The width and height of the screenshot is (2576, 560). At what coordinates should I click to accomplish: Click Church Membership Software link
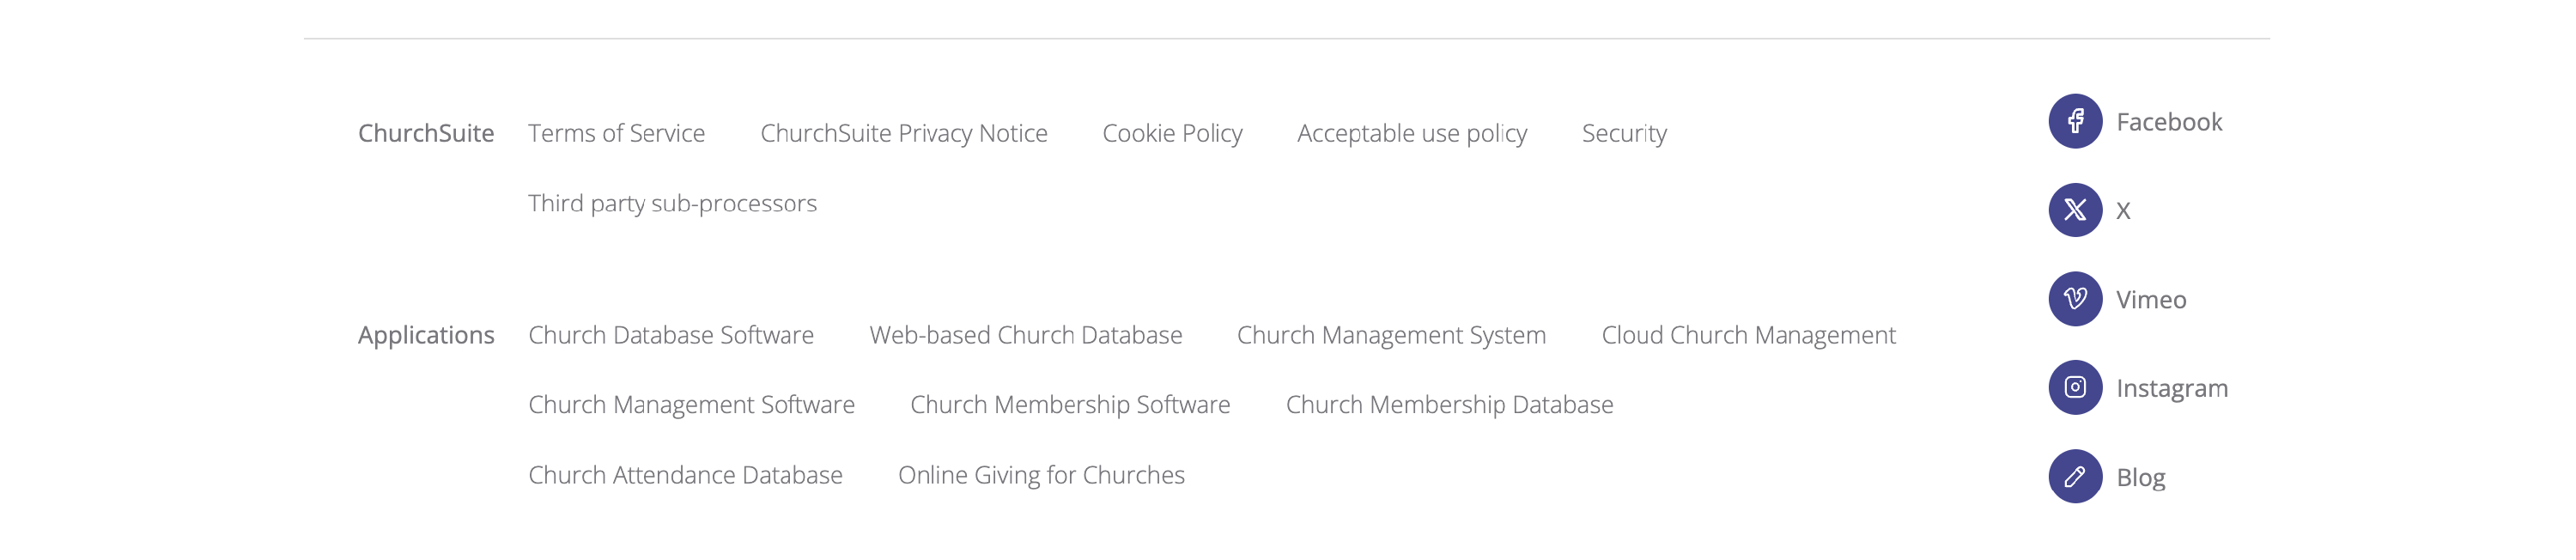pos(1070,405)
